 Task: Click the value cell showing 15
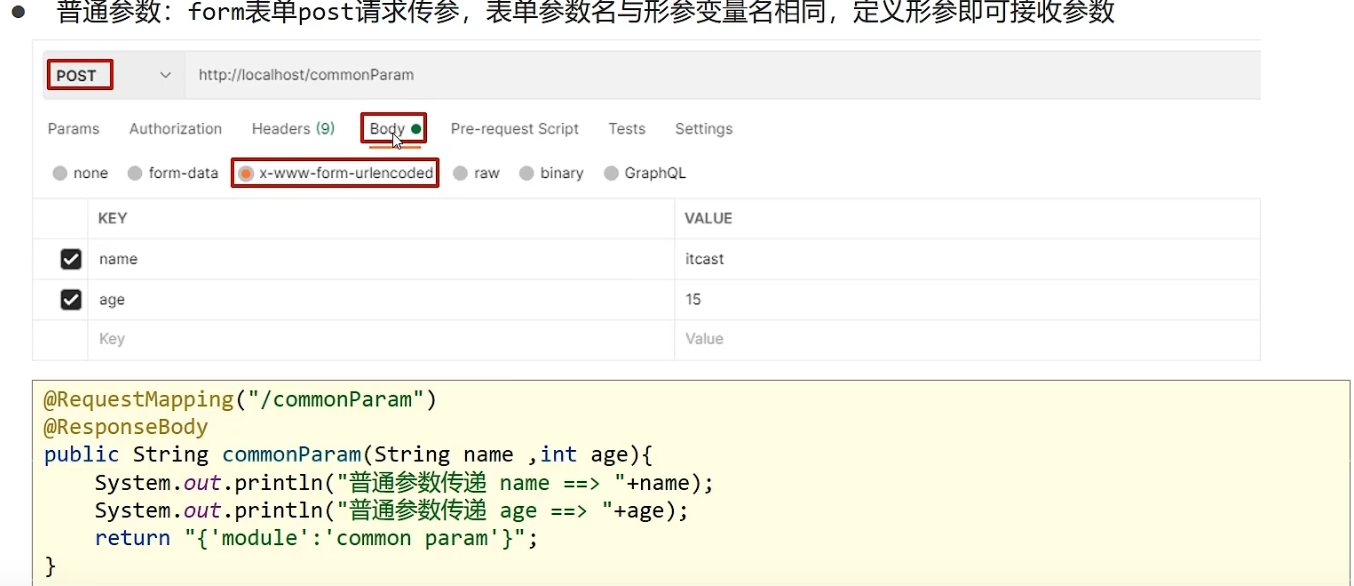(x=967, y=300)
